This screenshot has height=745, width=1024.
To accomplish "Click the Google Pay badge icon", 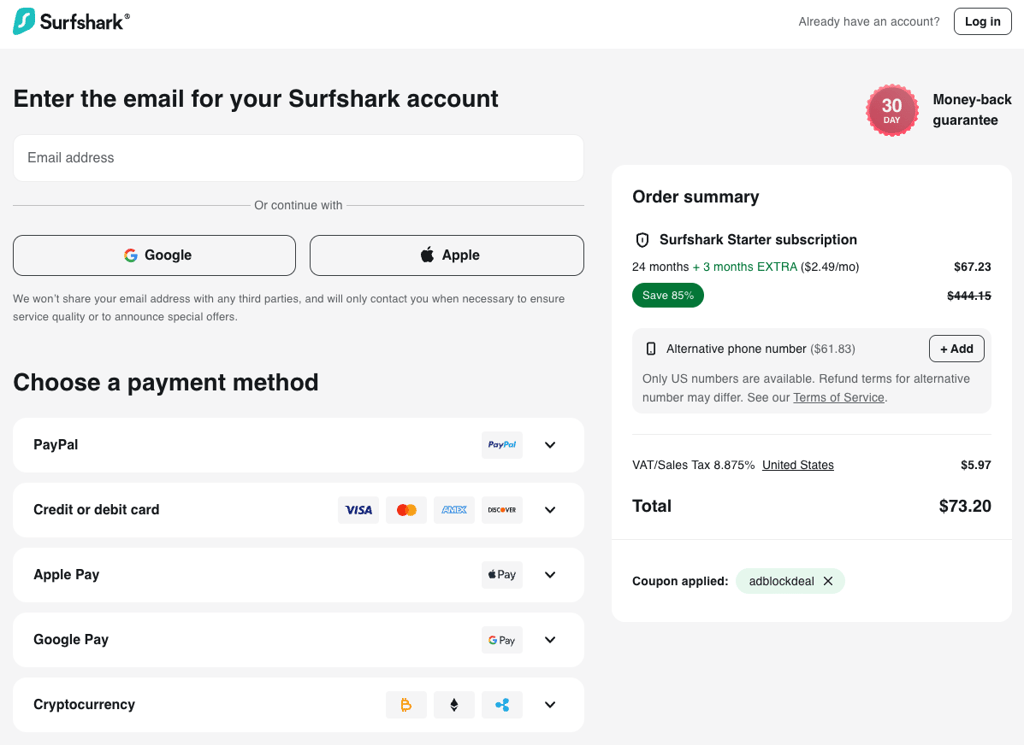I will pos(502,640).
